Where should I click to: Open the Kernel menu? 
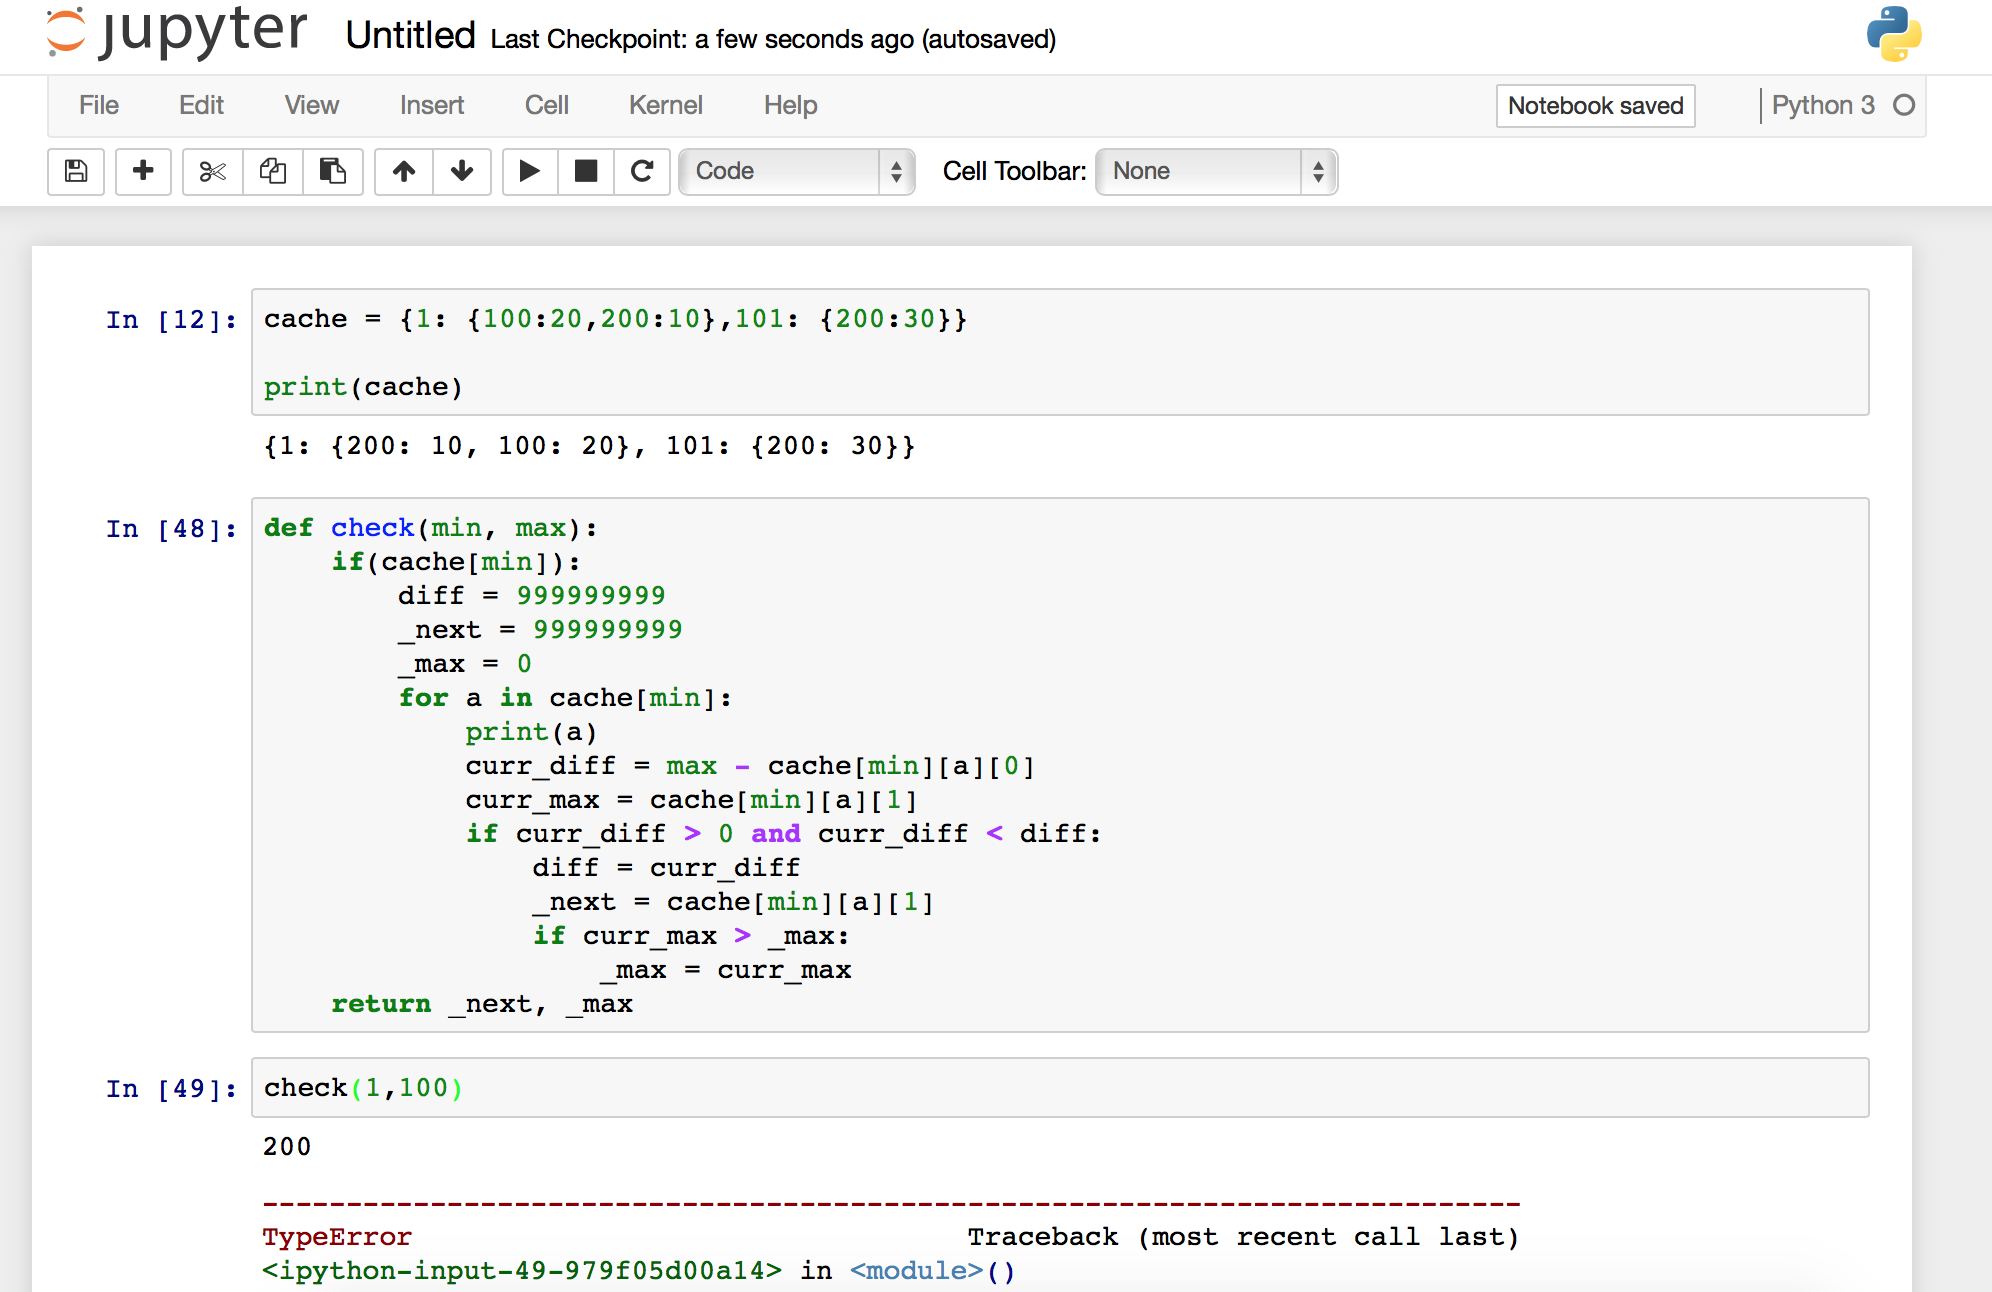[x=666, y=105]
